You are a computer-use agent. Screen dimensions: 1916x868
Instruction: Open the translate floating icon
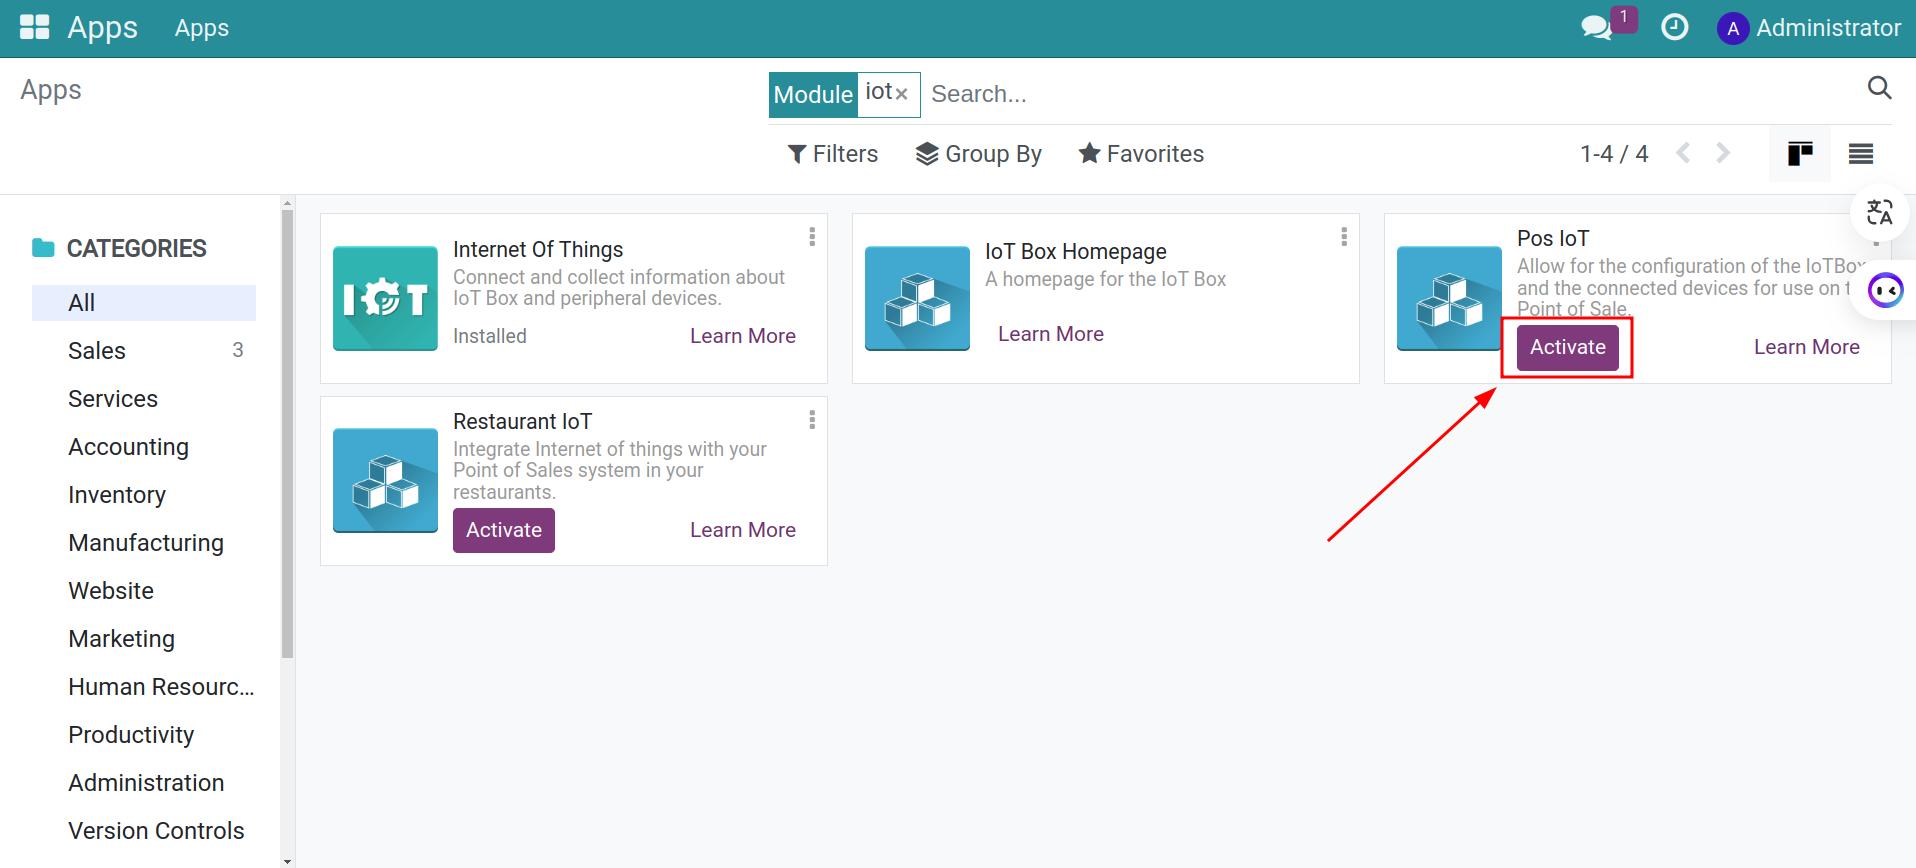pyautogui.click(x=1880, y=212)
